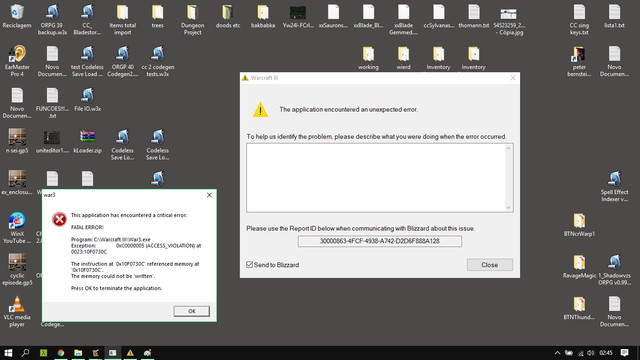
Task: Switch to the Warcraft III warning taskbar item
Action: coord(130,353)
